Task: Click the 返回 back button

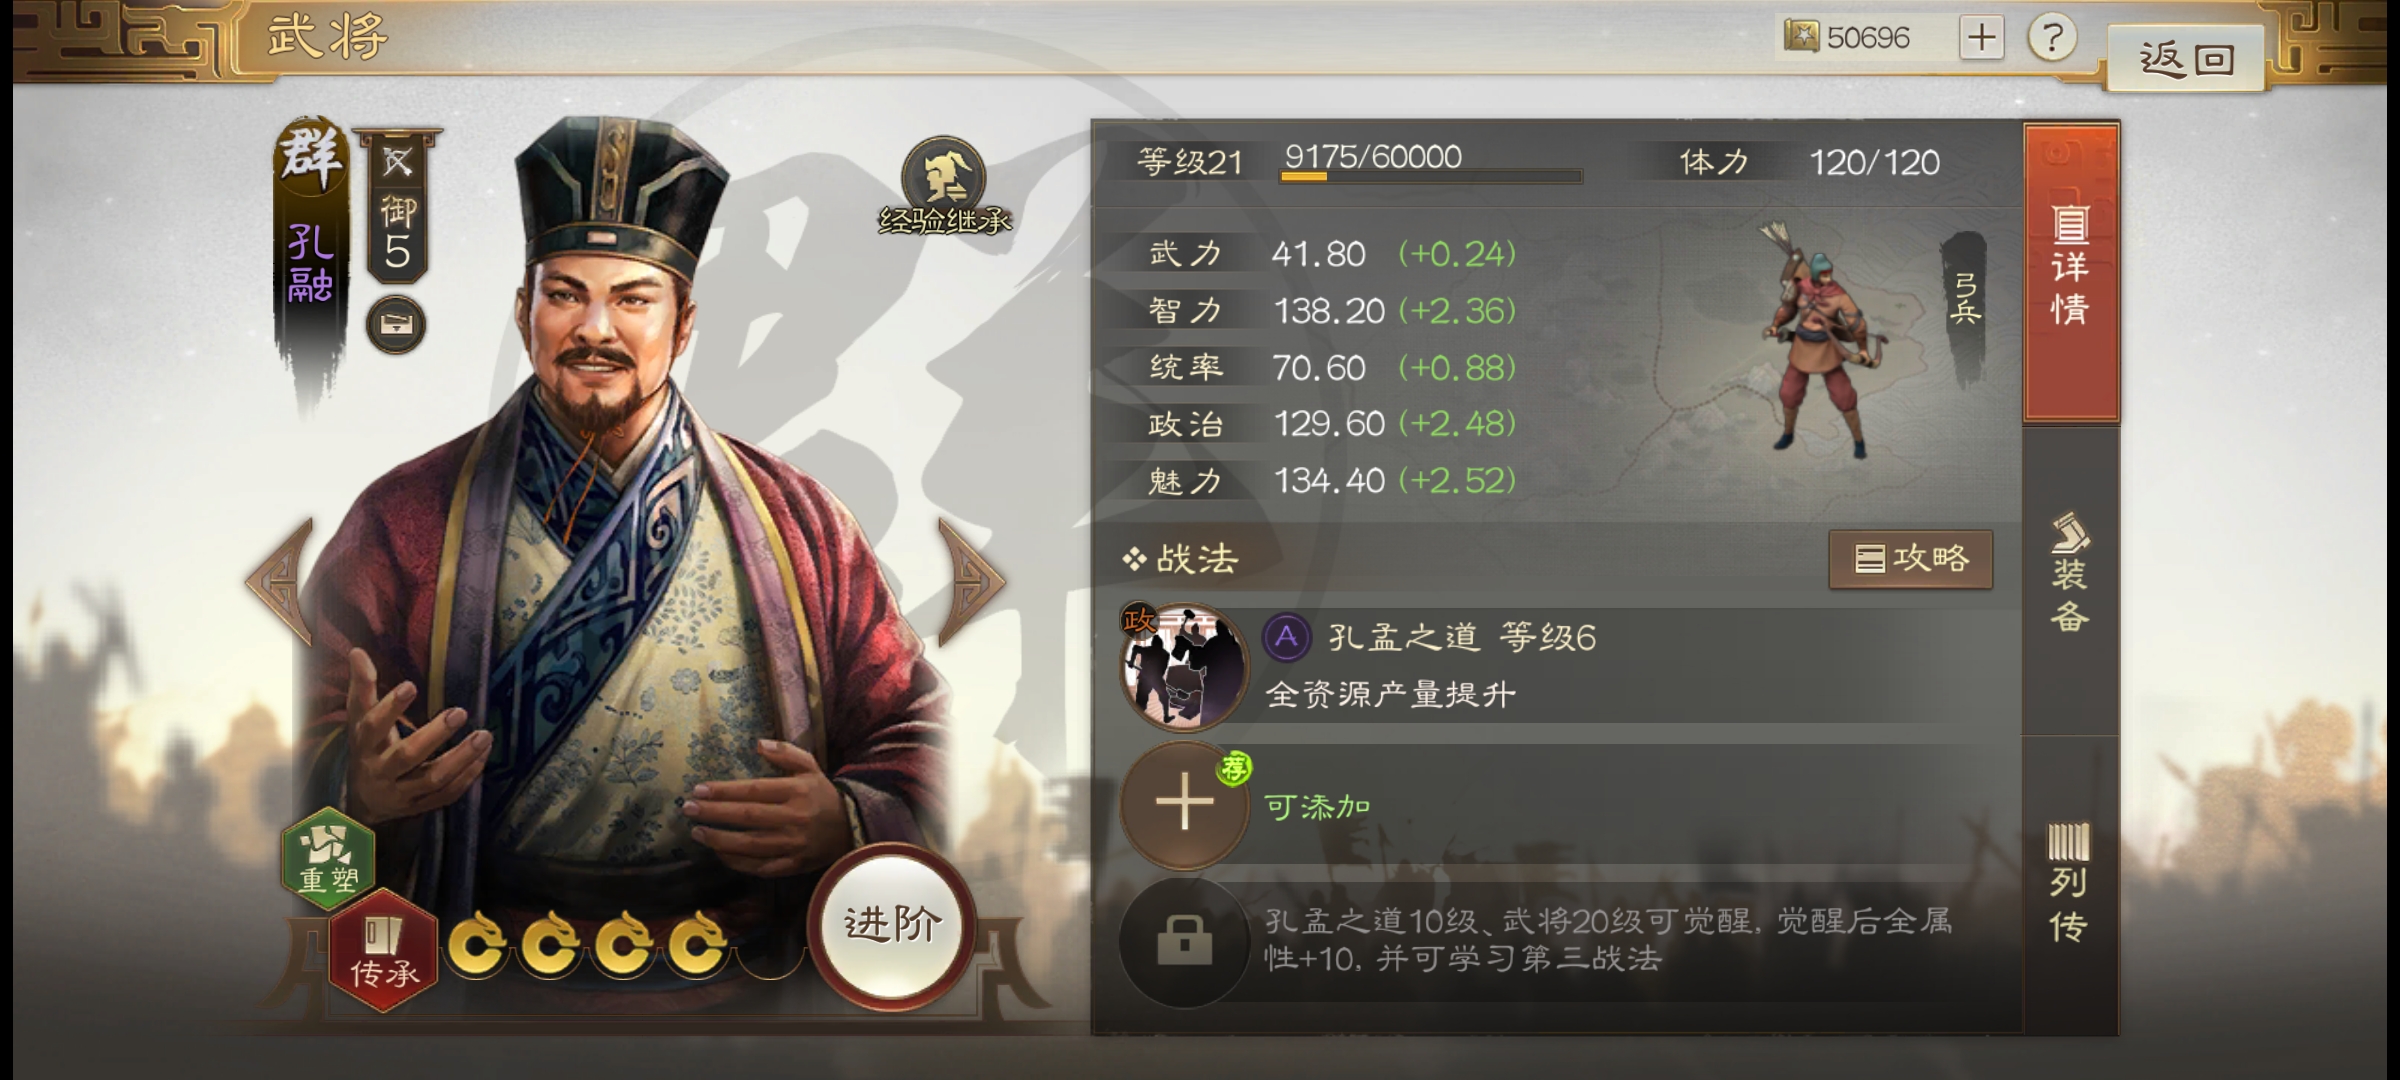Action: pyautogui.click(x=2185, y=59)
